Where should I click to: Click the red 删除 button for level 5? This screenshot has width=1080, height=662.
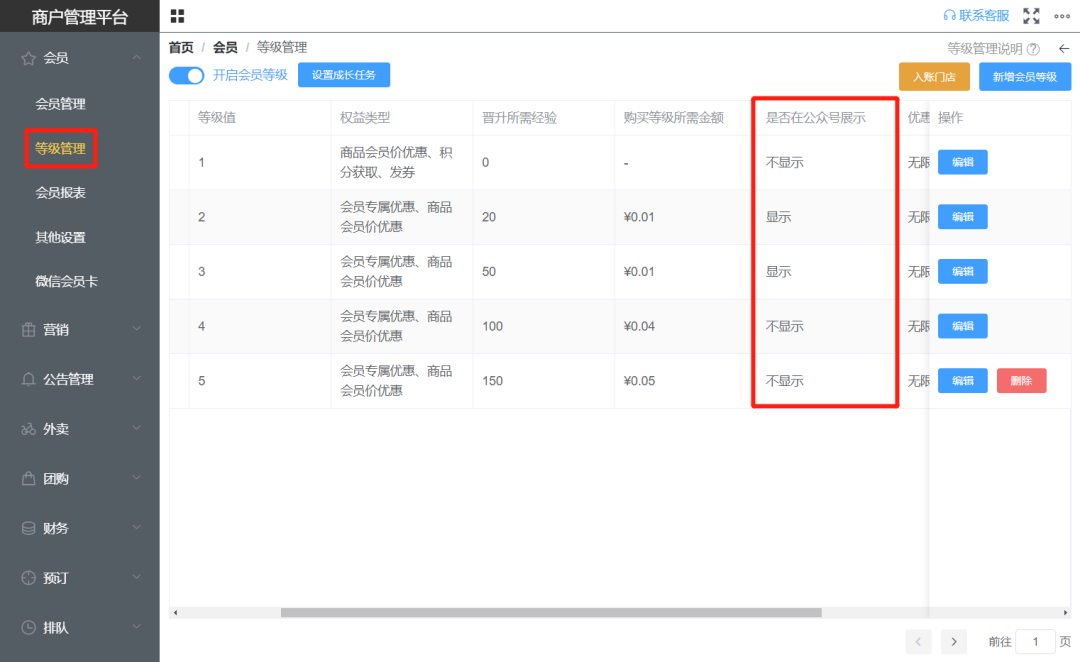[x=1021, y=381]
